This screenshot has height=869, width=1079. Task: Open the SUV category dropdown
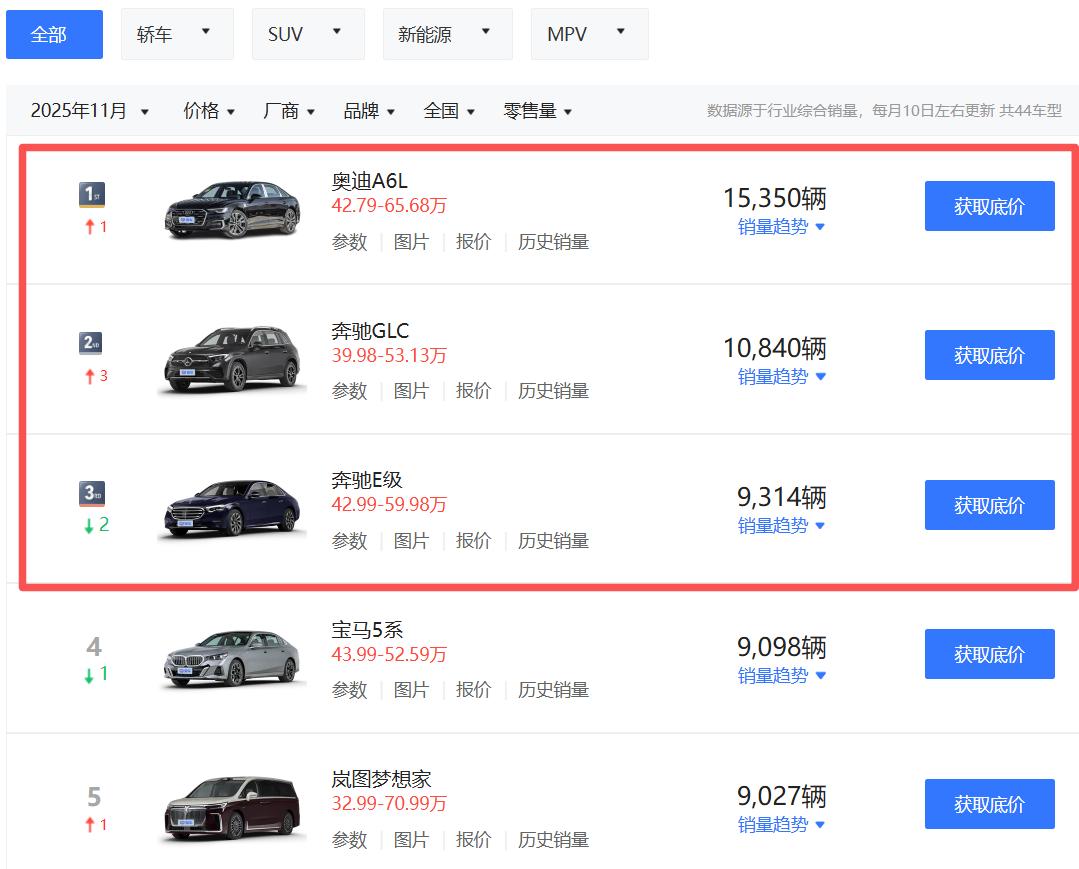coord(308,35)
